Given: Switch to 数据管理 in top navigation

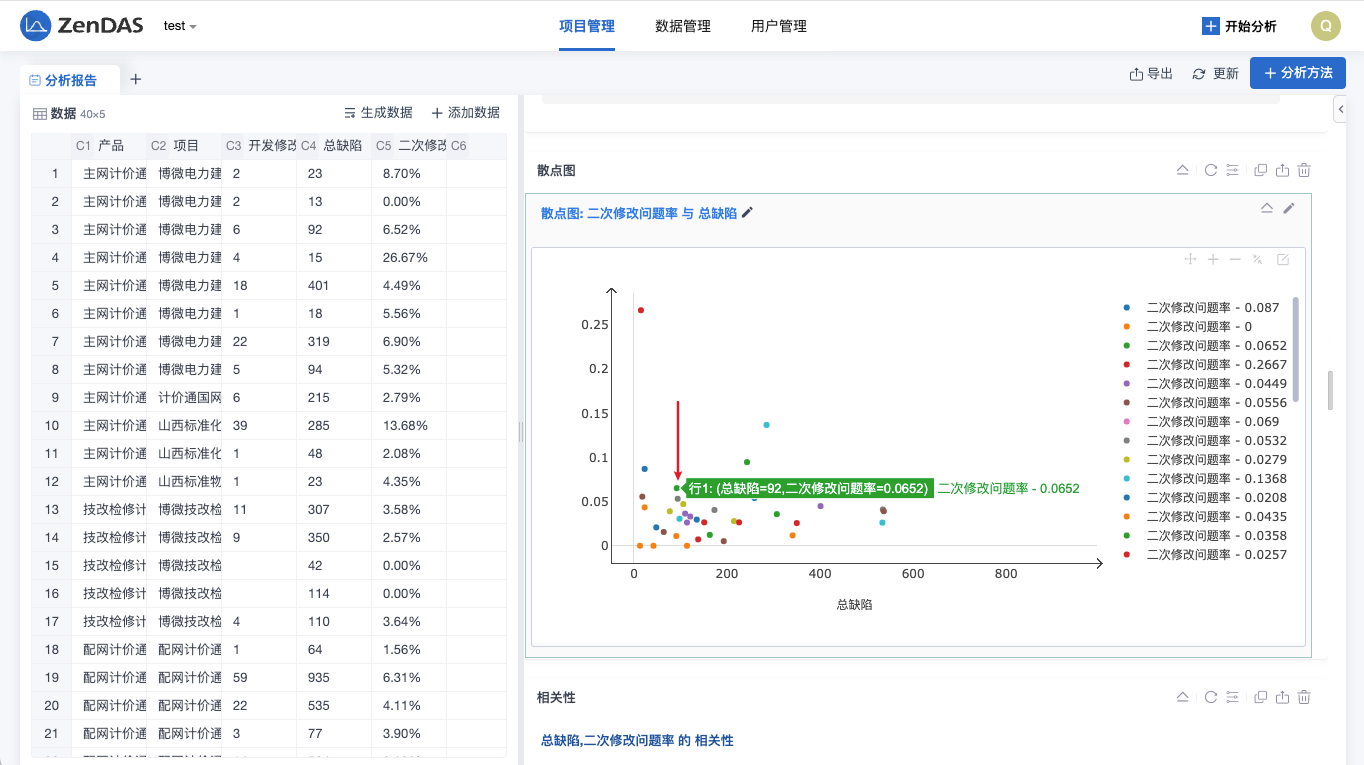Looking at the screenshot, I should pyautogui.click(x=683, y=26).
